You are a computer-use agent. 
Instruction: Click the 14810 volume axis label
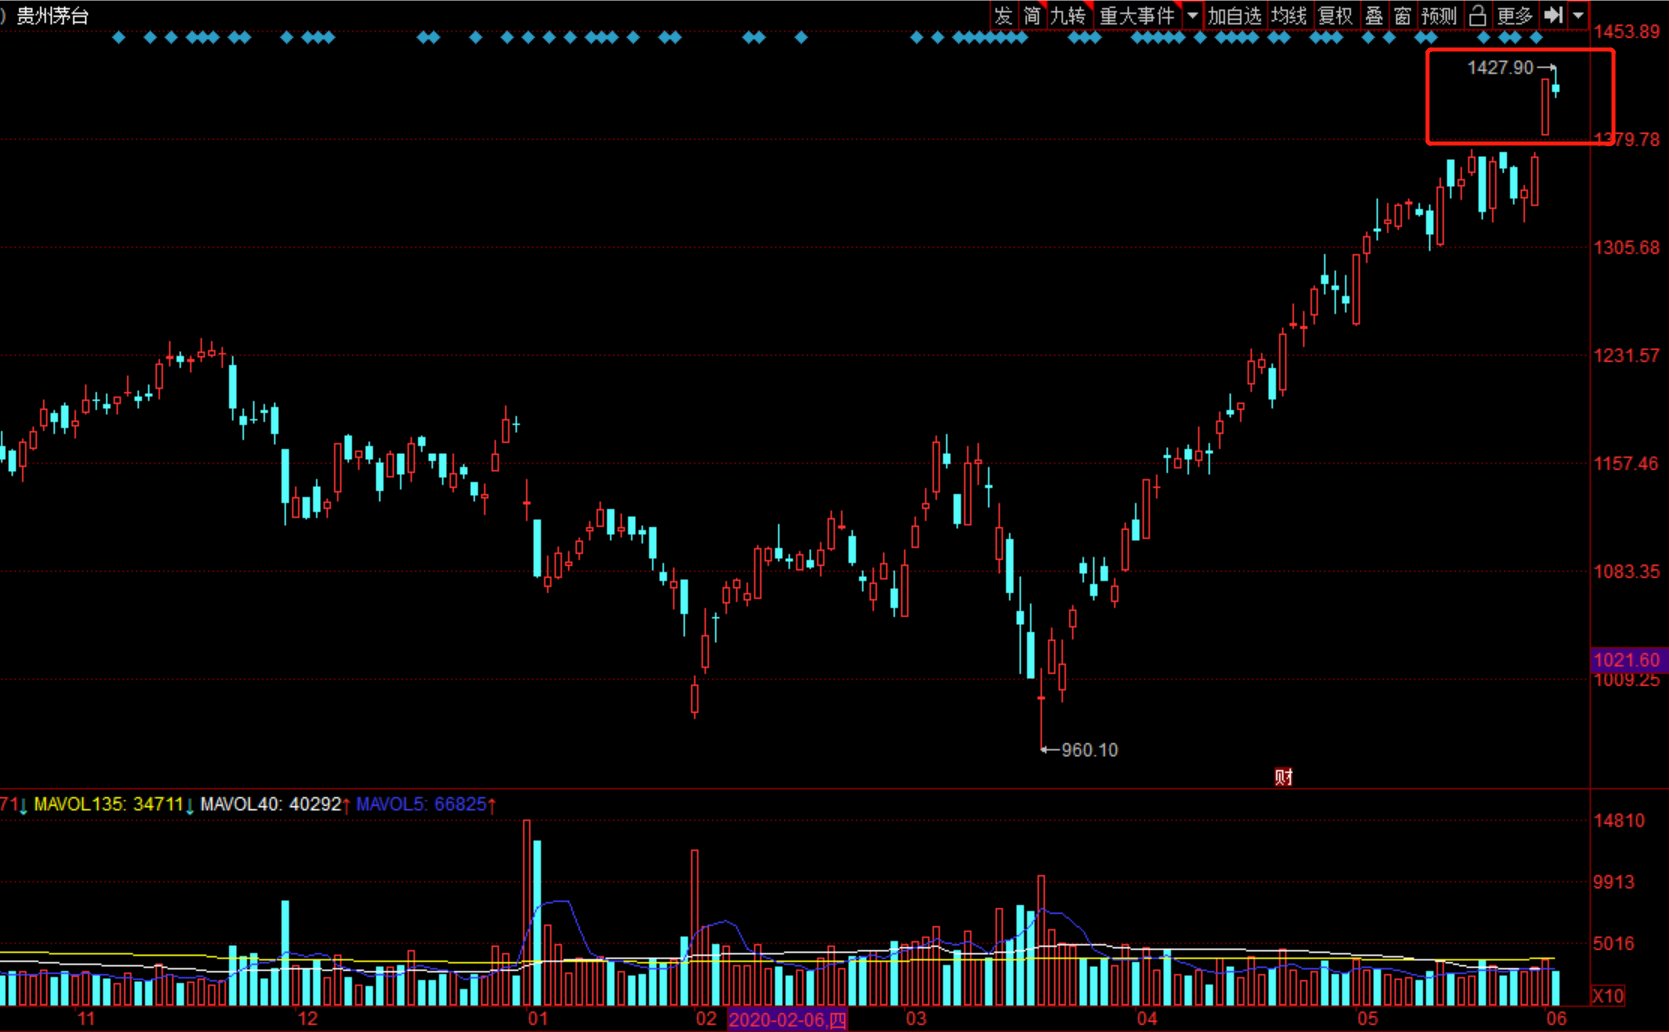[x=1619, y=821]
